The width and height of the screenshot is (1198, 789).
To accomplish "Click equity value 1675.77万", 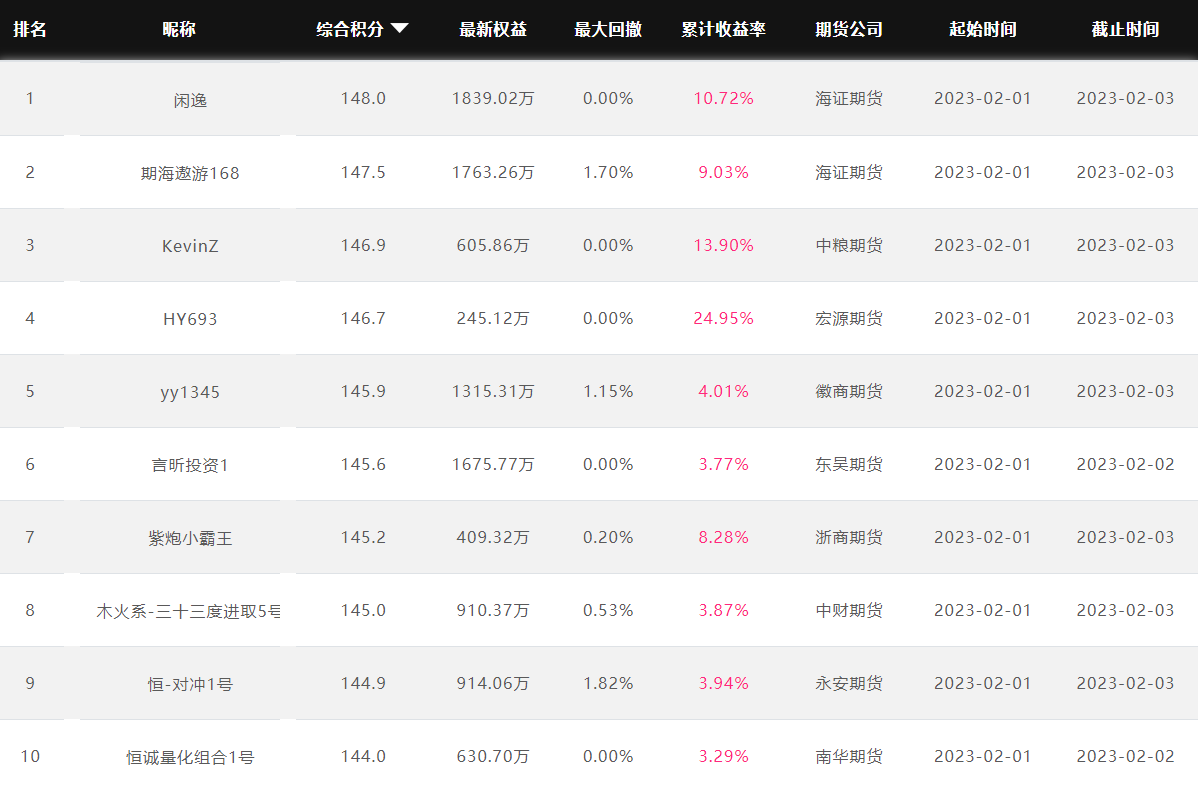I will pos(493,464).
